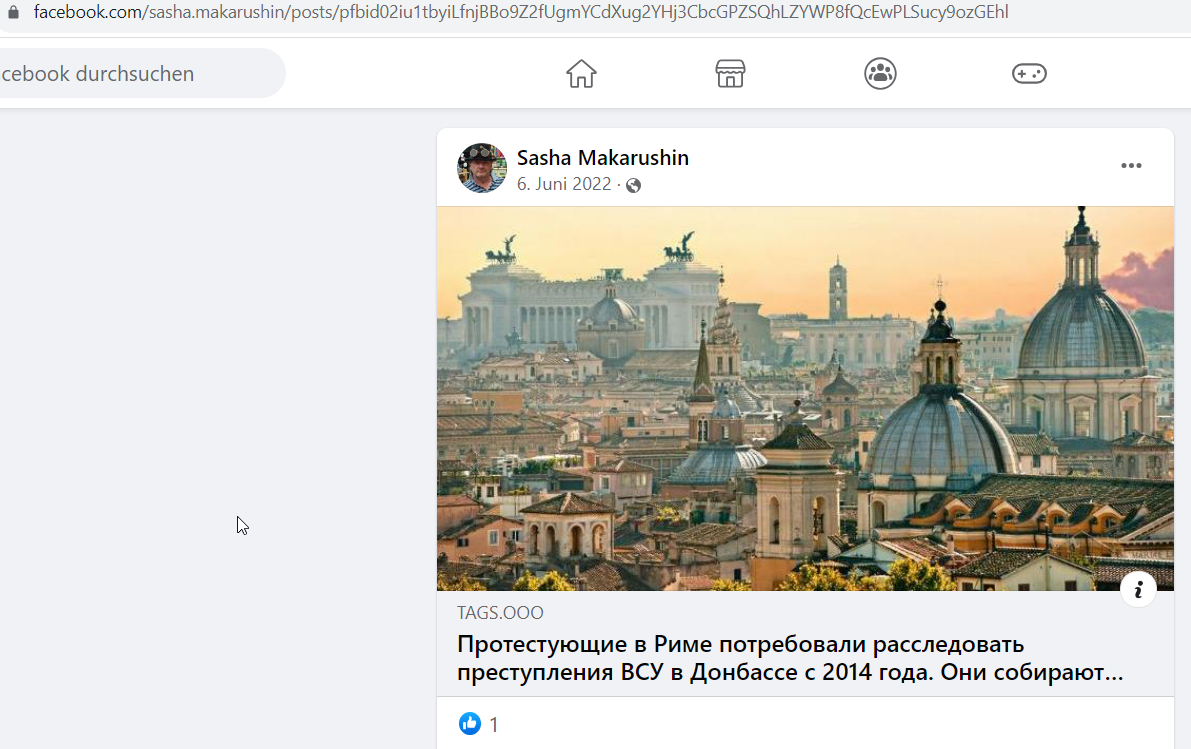The height and width of the screenshot is (749, 1191).
Task: Open the Facebook Home icon
Action: click(x=581, y=74)
